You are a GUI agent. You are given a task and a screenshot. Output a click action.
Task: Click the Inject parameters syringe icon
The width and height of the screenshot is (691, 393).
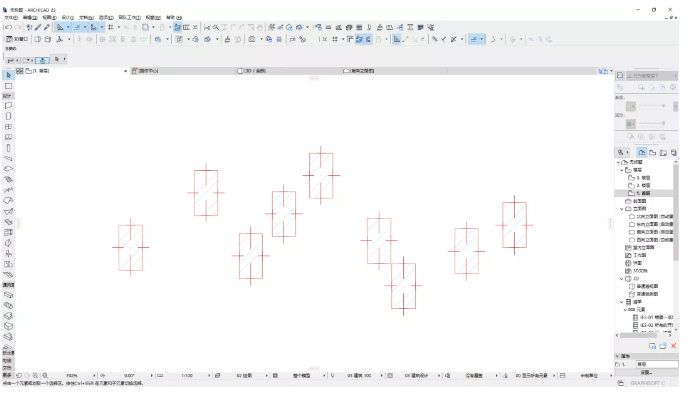47,27
